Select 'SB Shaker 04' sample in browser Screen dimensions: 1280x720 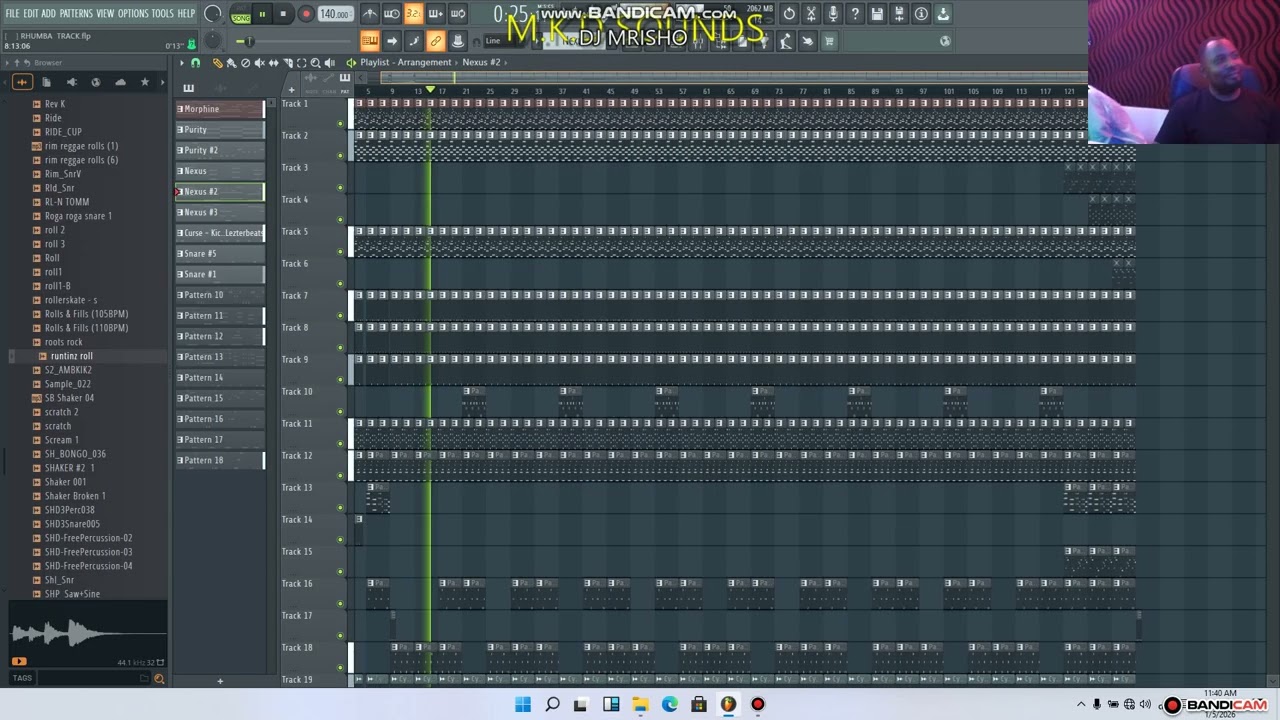coord(69,398)
